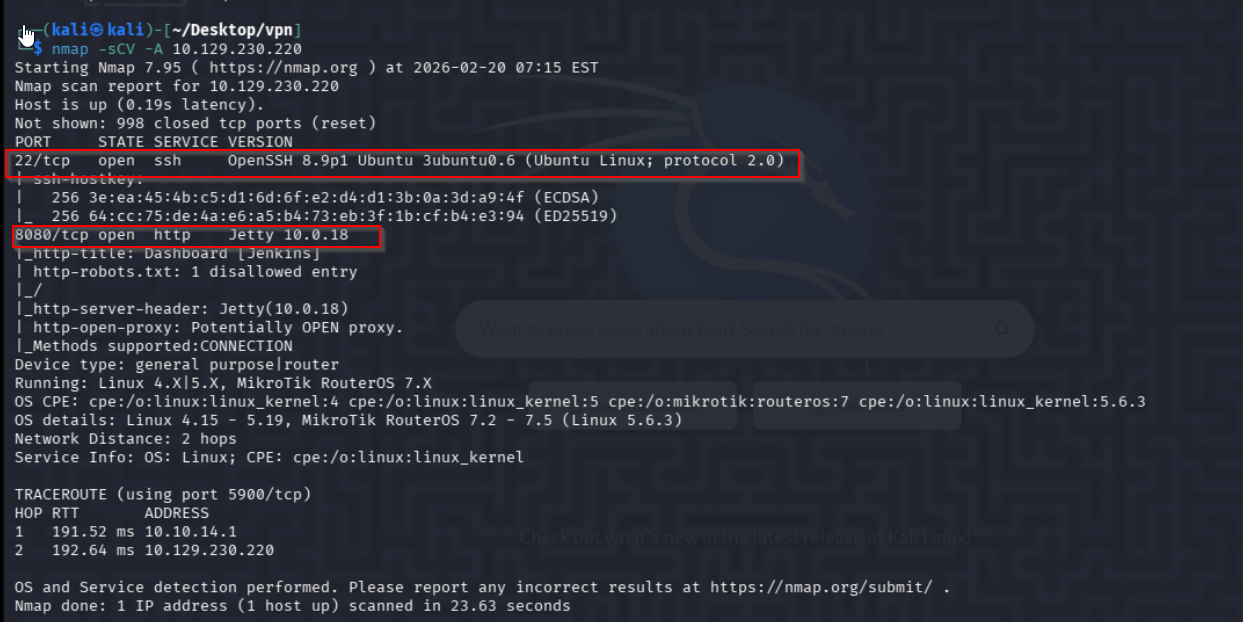Click the 'Network Distance: 2 hops' line

125,438
